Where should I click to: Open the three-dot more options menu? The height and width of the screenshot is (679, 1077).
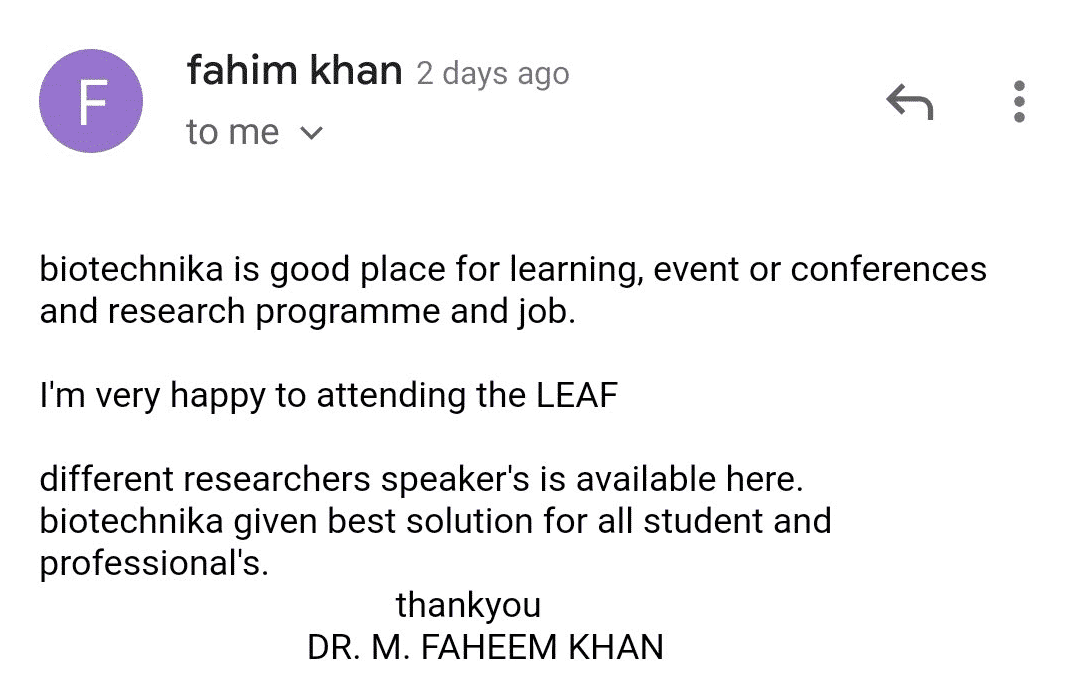point(1019,102)
